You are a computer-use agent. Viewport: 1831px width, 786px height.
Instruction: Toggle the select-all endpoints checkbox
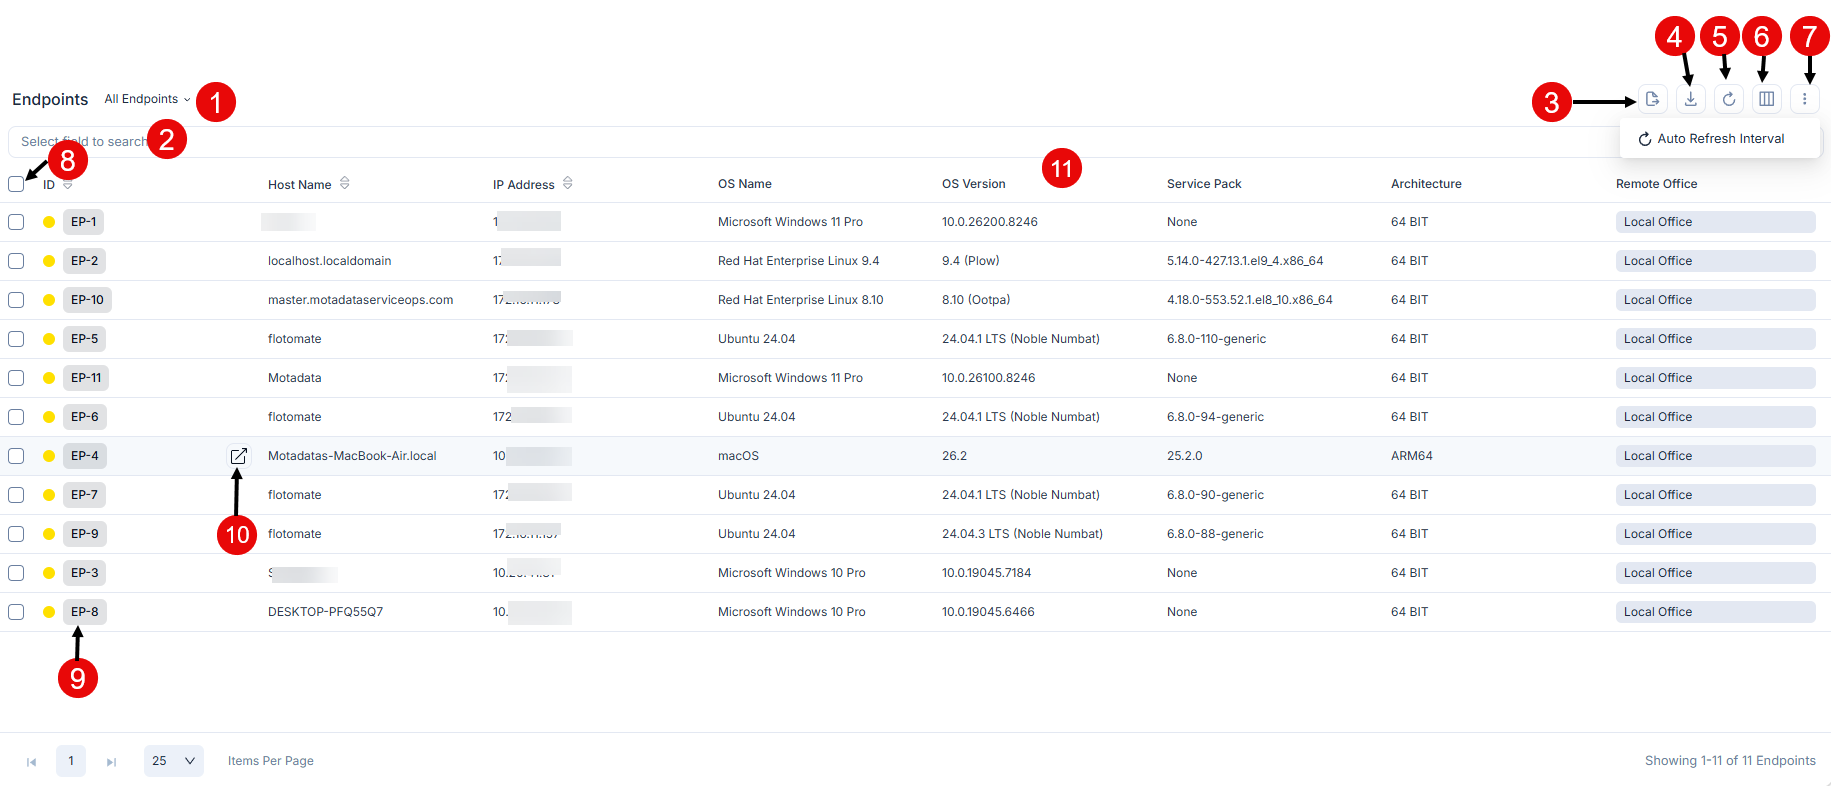[x=16, y=184]
